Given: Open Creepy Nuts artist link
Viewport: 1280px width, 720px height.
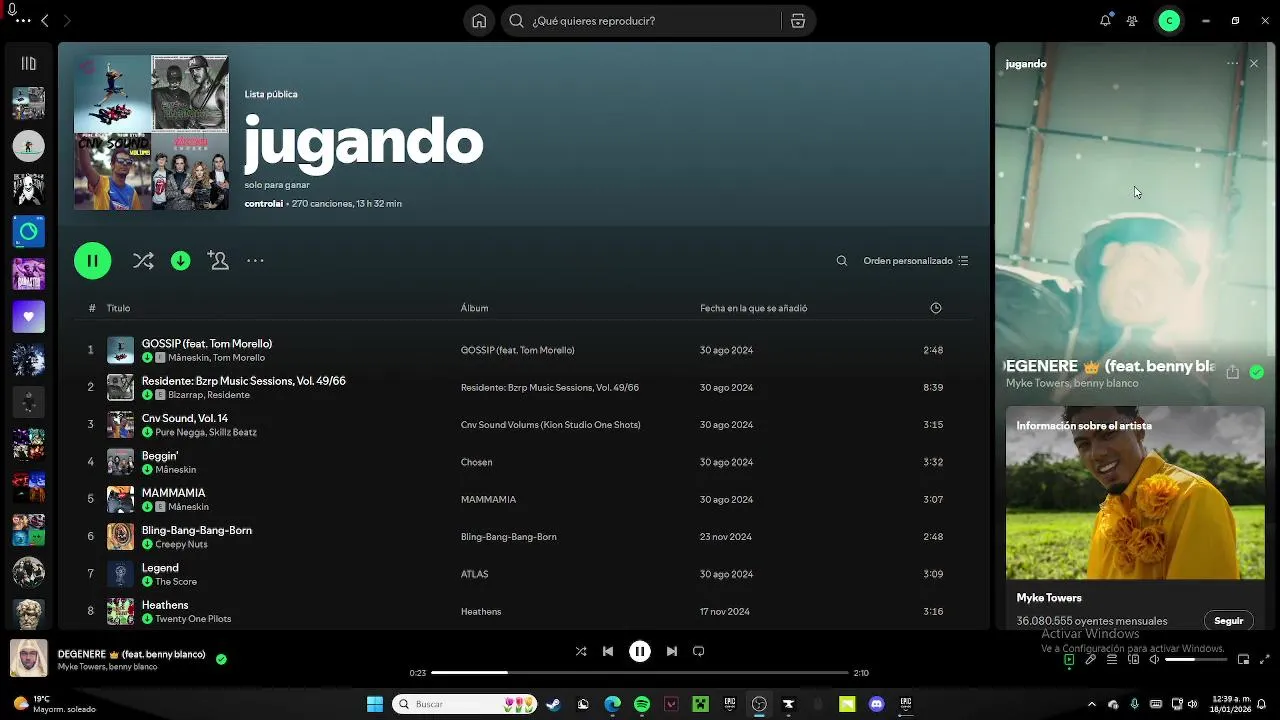Looking at the screenshot, I should [x=181, y=545].
